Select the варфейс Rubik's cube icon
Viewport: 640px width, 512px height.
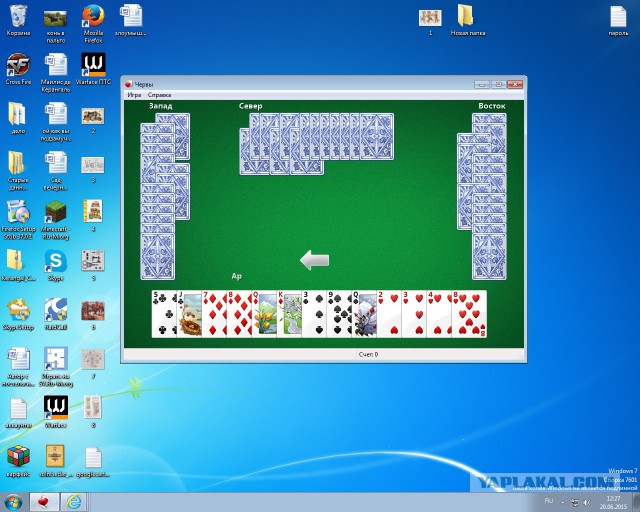coord(18,461)
